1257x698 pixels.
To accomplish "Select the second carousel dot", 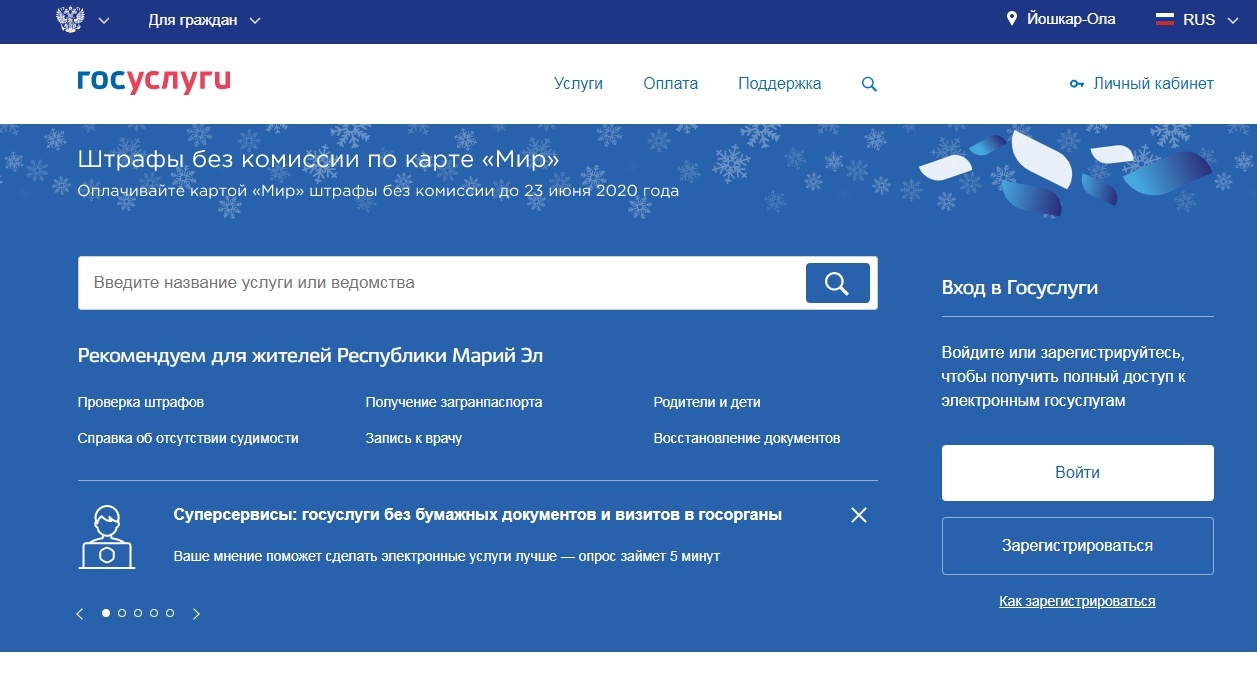I will [122, 613].
